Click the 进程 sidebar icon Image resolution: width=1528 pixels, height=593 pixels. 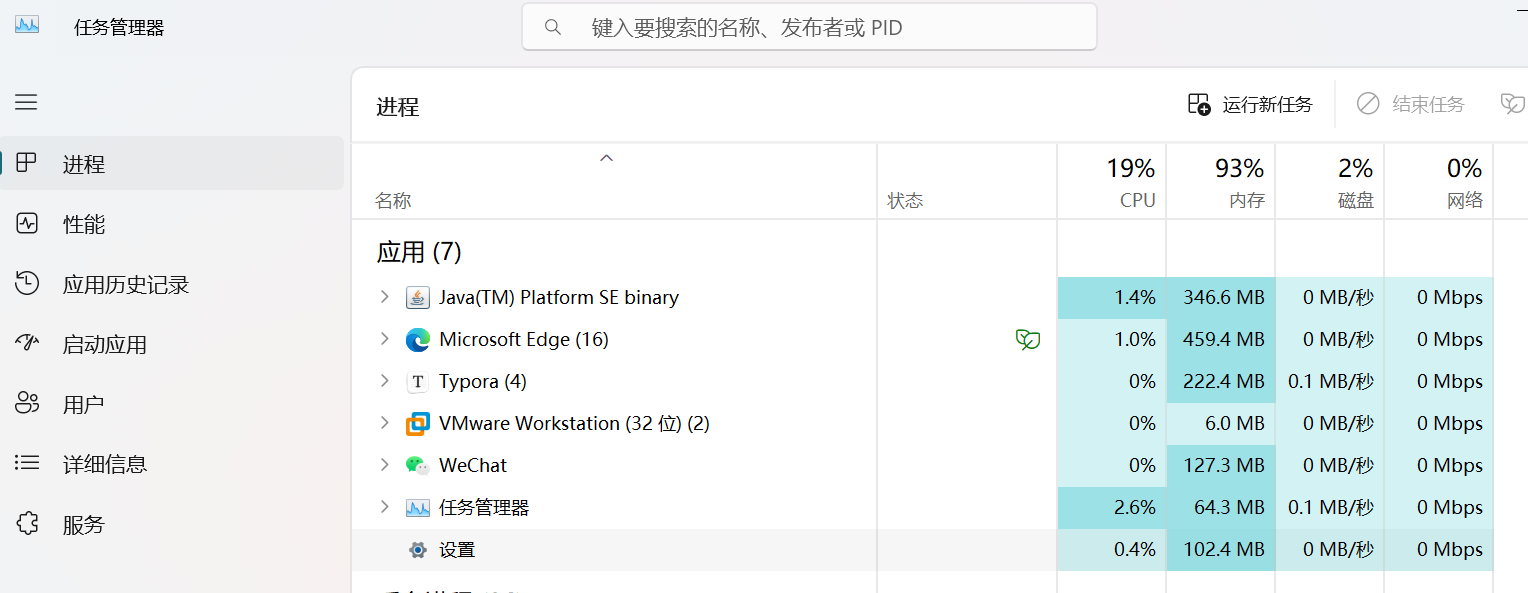coord(27,163)
